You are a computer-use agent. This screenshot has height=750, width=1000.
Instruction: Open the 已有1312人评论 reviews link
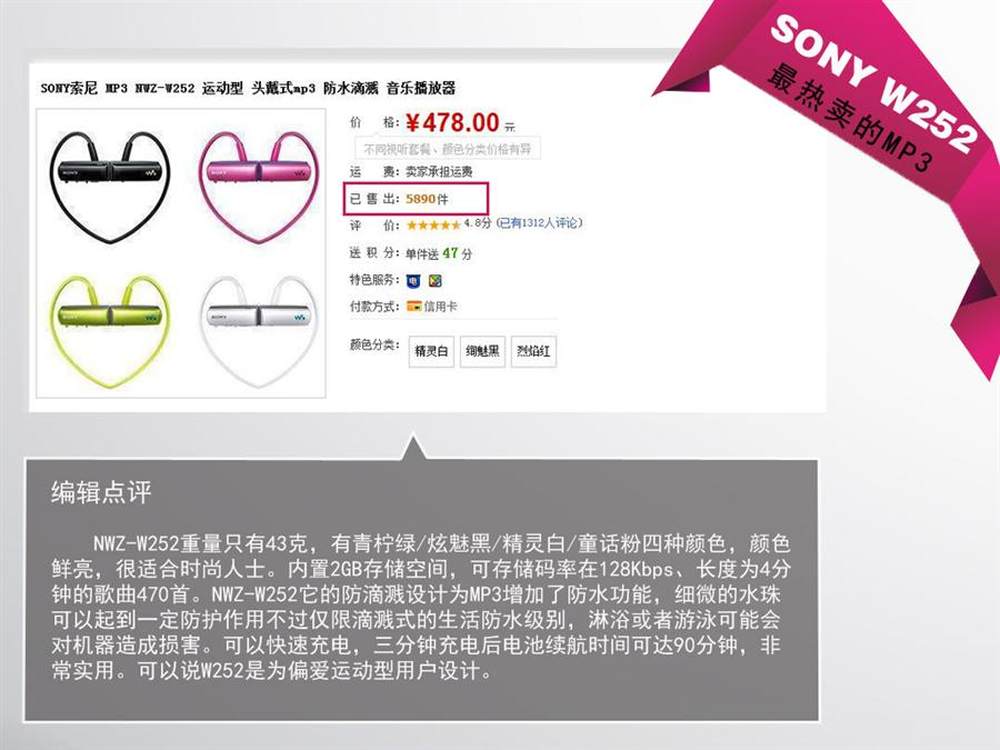click(x=540, y=223)
